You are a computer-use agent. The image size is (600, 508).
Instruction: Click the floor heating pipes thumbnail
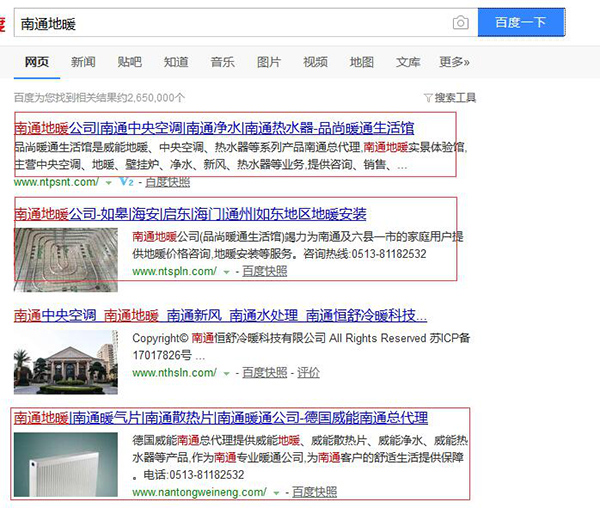[66, 260]
